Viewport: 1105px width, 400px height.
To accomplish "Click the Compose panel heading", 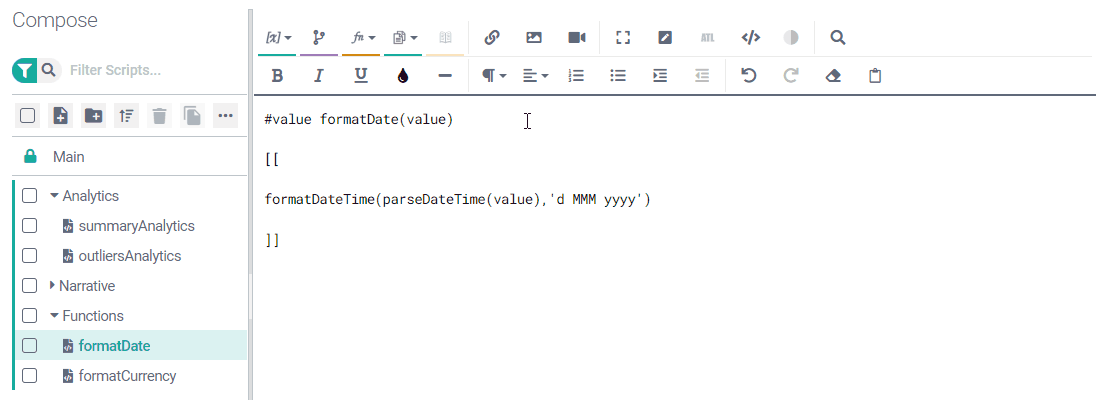I will click(x=55, y=20).
